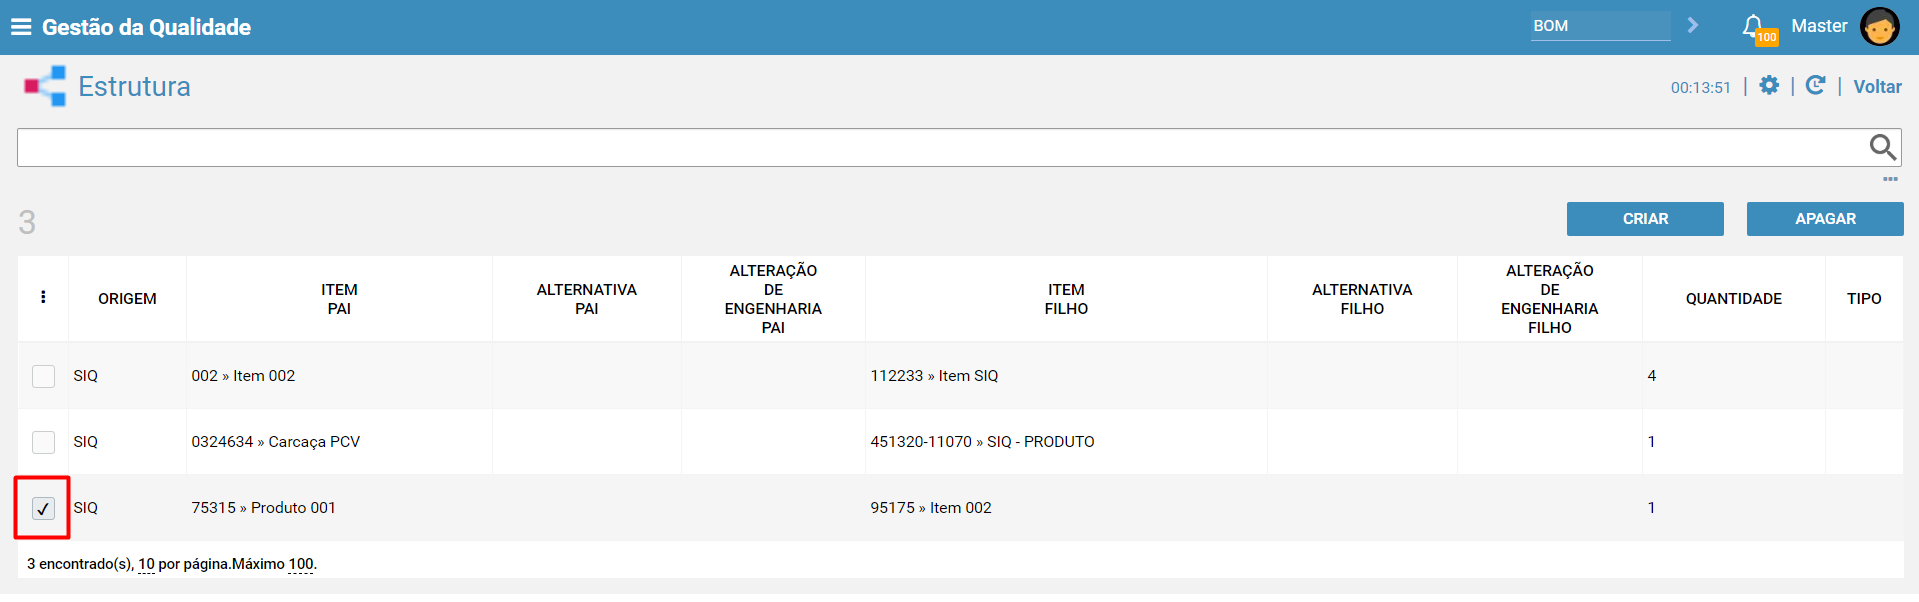Uncheck the box for 75315 » Produto 001 row
The image size is (1919, 602).
point(43,508)
